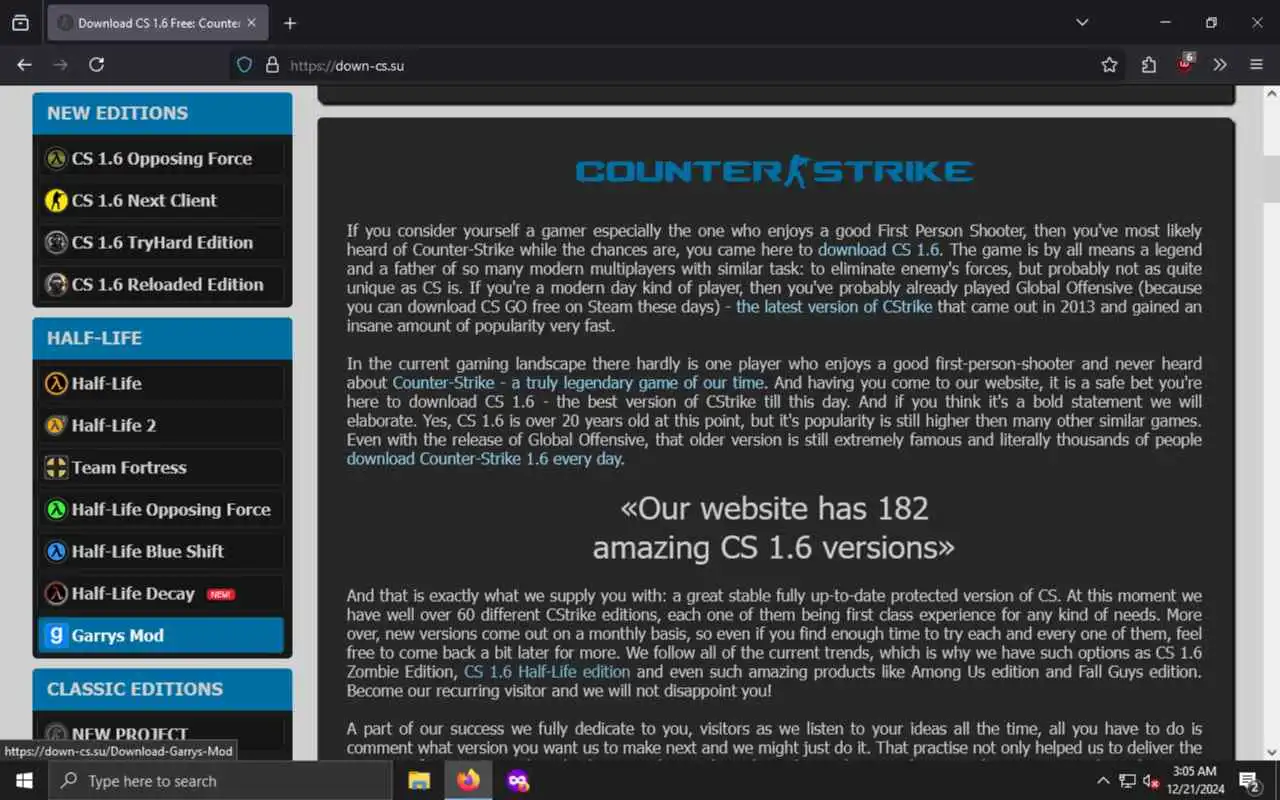
Task: Click the taskbar search box
Action: tap(220, 781)
